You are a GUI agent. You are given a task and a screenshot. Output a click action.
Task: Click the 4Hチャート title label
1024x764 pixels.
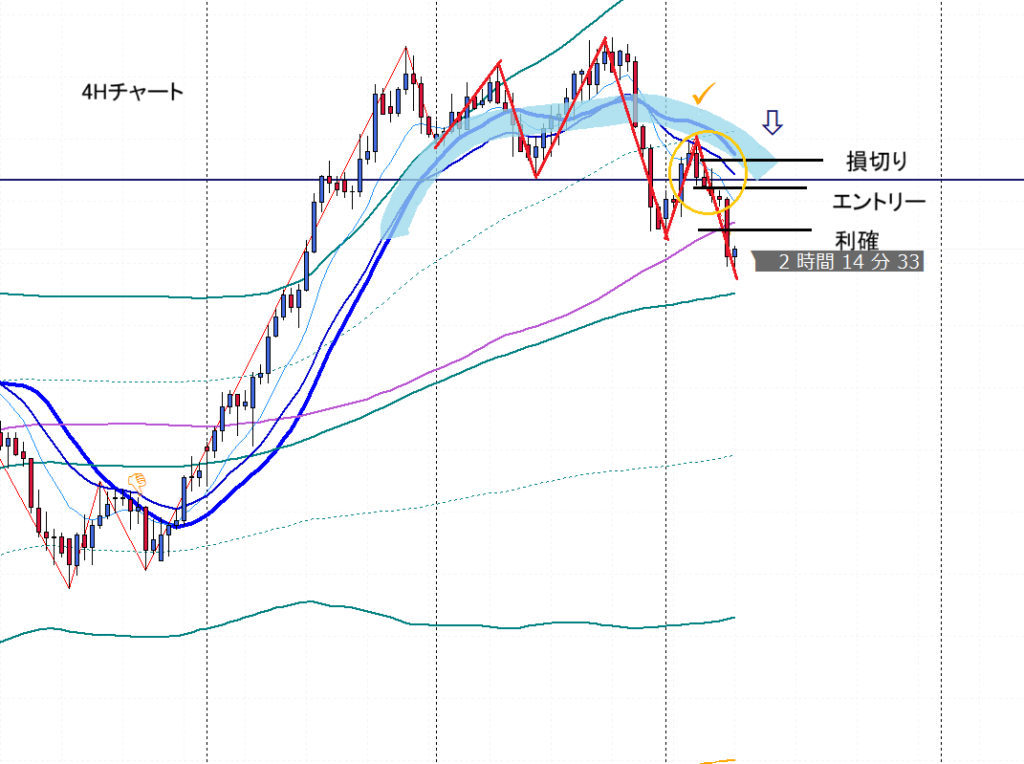pos(133,93)
